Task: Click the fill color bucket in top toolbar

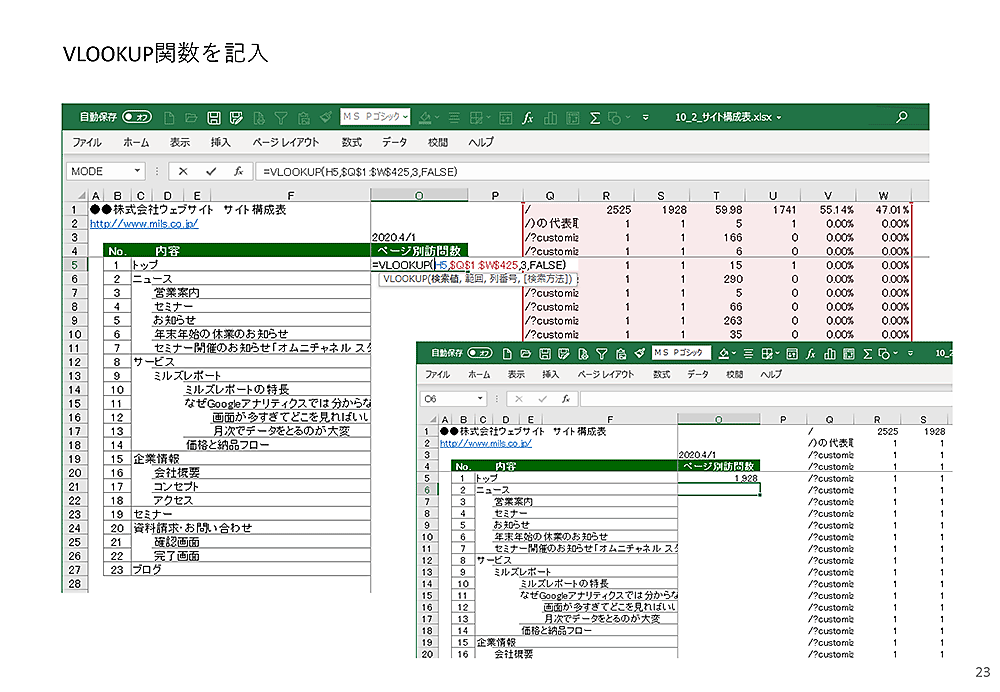Action: tap(427, 117)
